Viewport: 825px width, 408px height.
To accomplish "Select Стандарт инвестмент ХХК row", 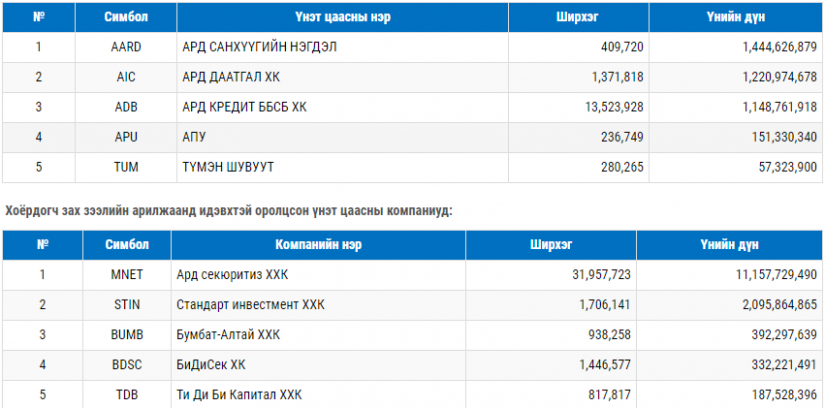I will coord(412,305).
